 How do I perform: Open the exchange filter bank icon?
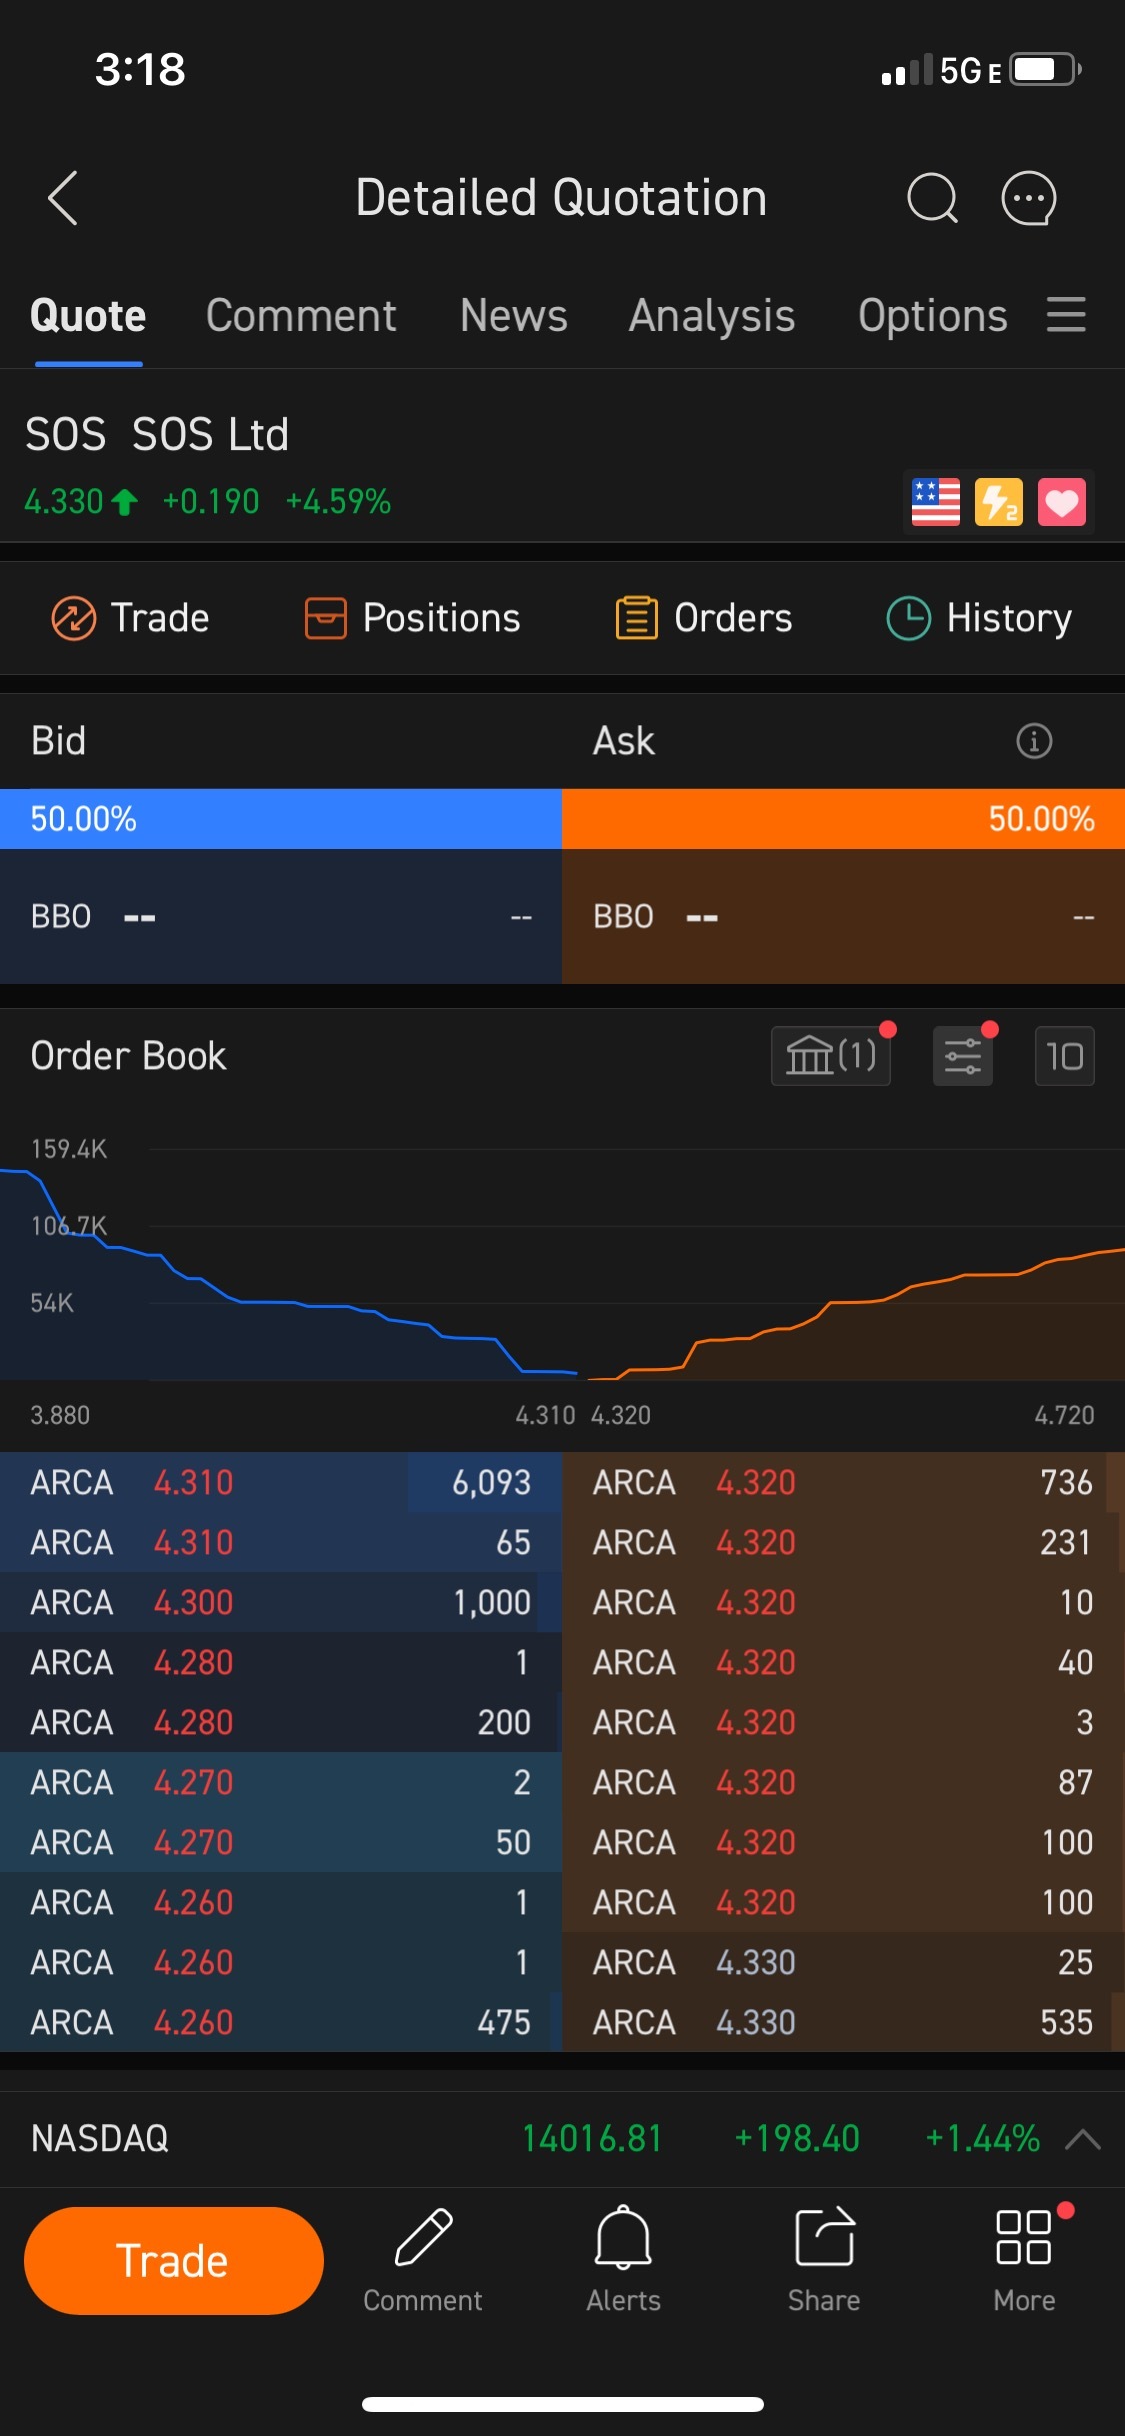click(x=831, y=1056)
